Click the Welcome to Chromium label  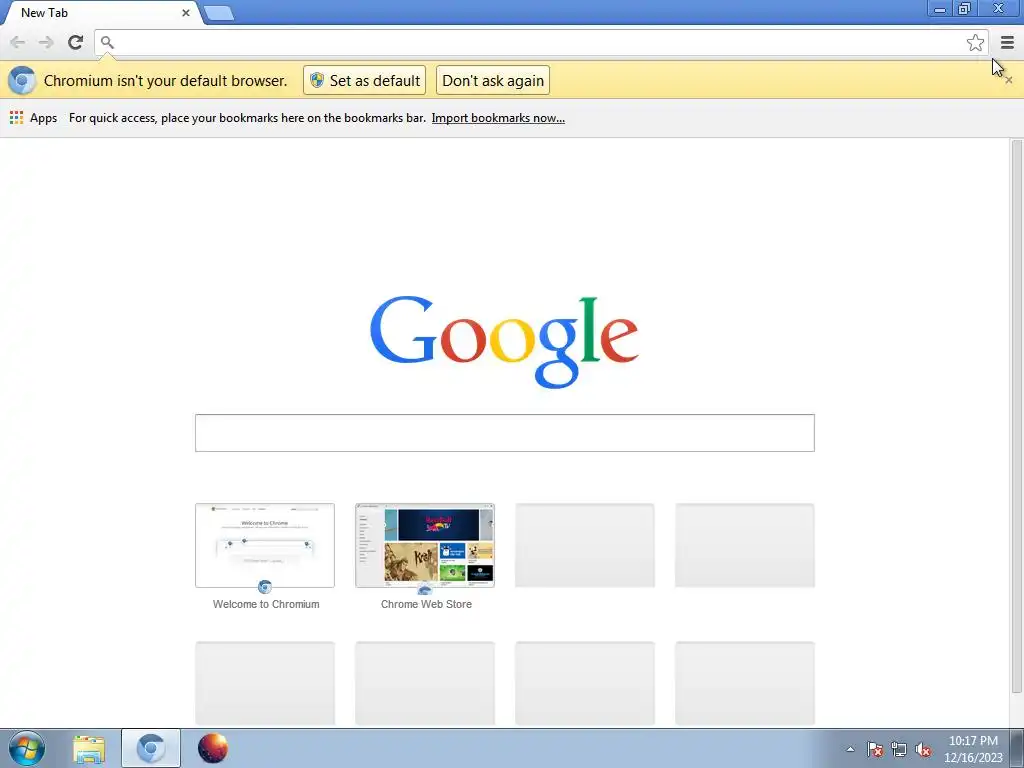click(266, 604)
